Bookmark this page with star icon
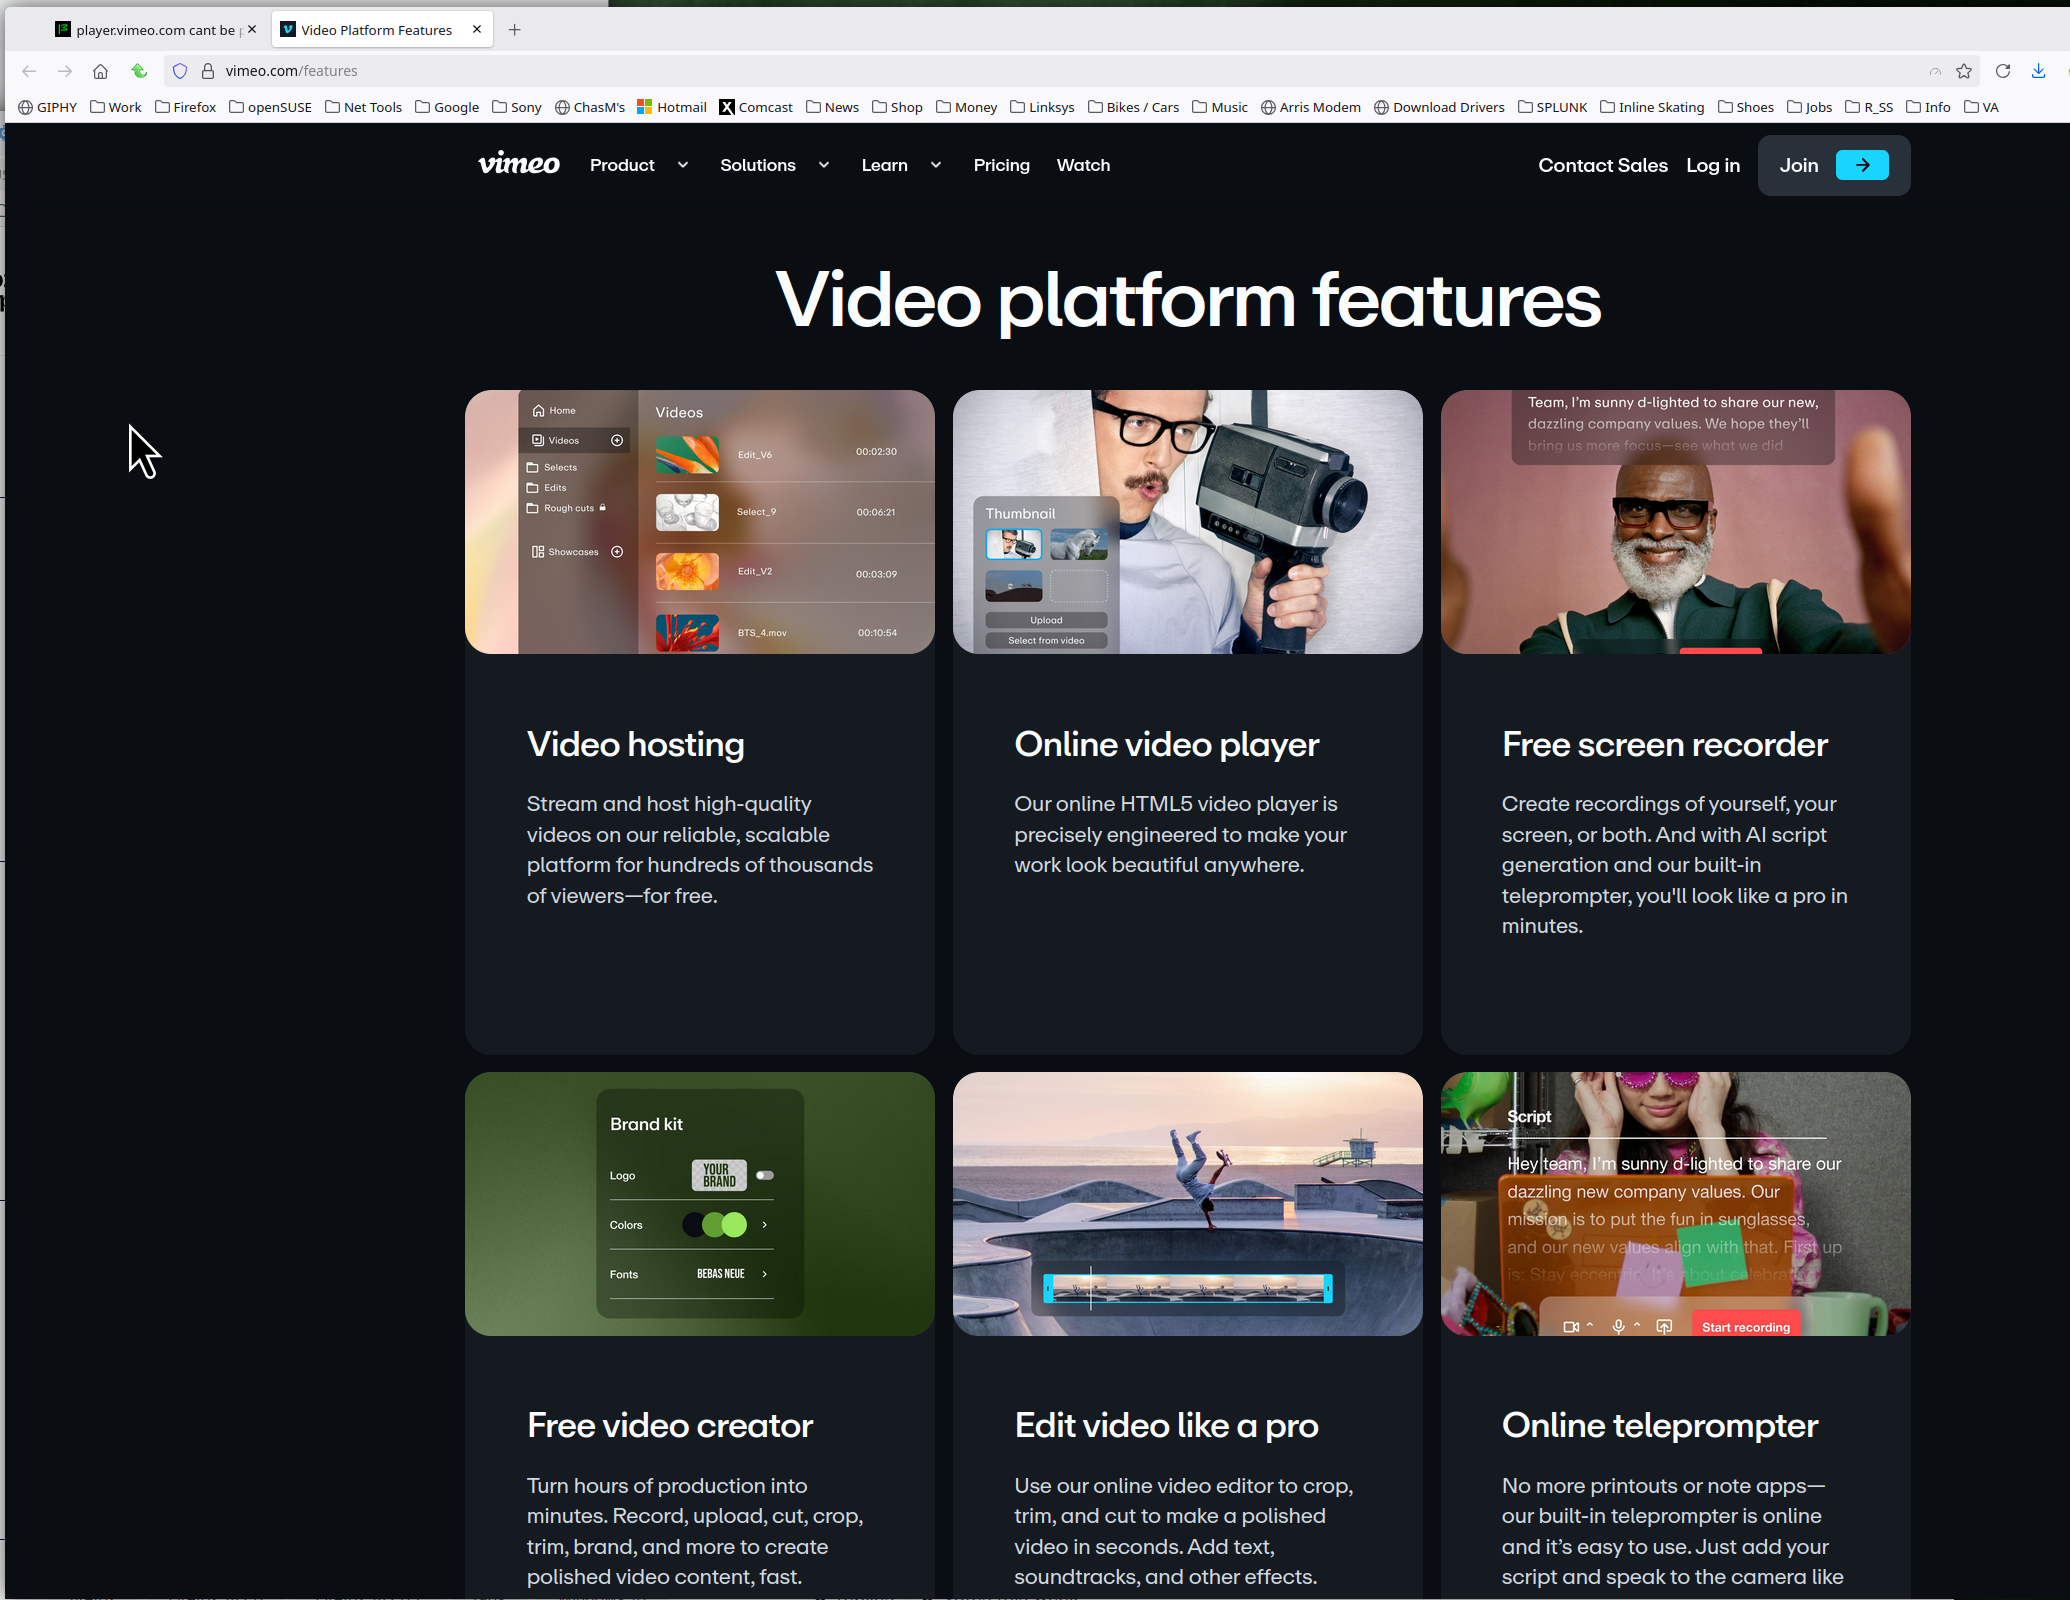The height and width of the screenshot is (1600, 2070). click(1963, 71)
